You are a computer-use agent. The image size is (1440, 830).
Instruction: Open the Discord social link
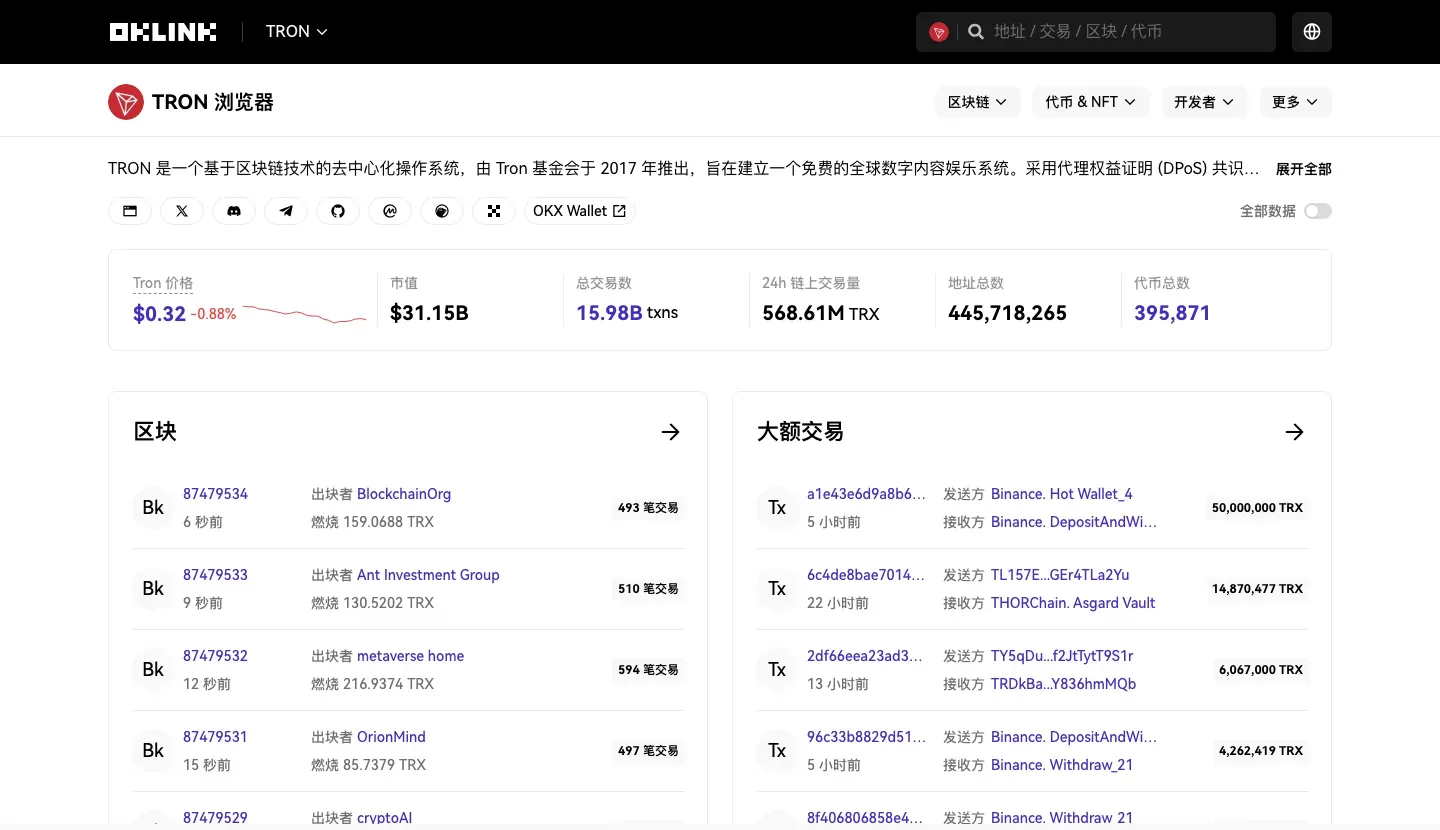tap(234, 211)
